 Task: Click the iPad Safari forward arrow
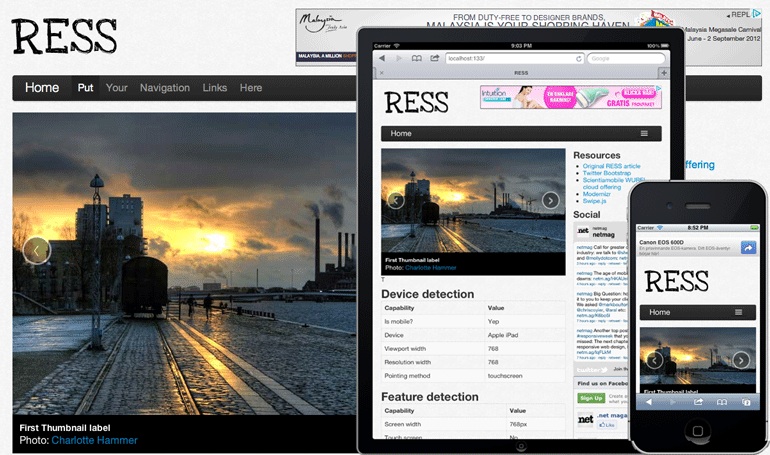(399, 58)
